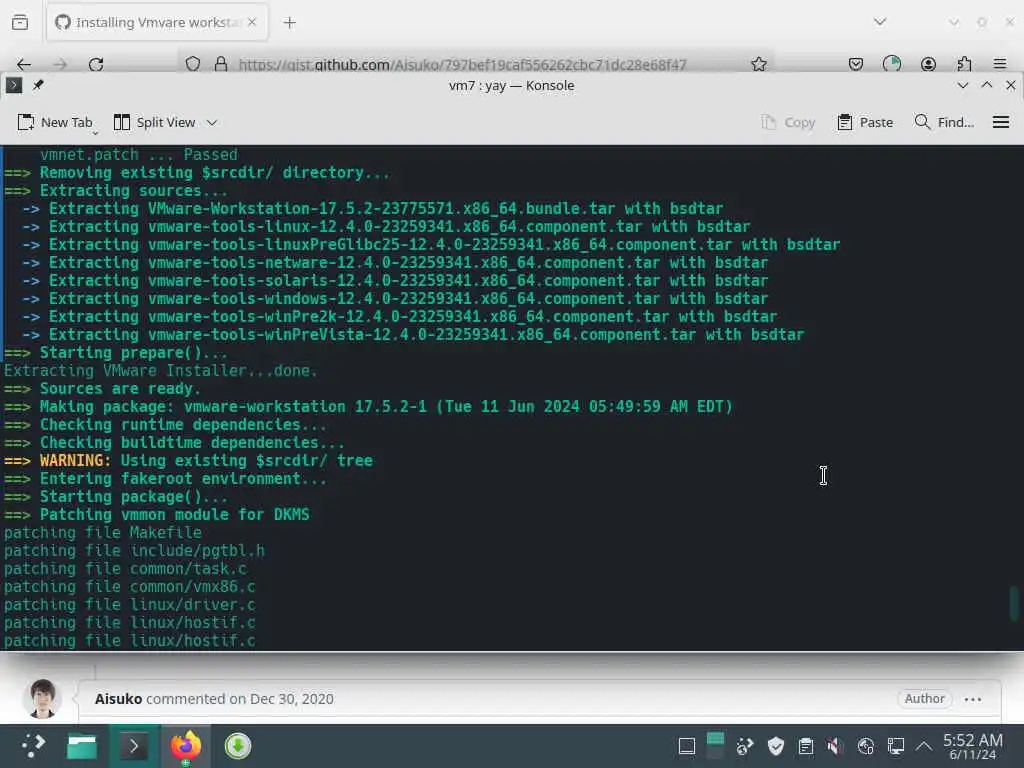Click the virtual desktop pager in tray
The image size is (1024, 768).
[715, 746]
